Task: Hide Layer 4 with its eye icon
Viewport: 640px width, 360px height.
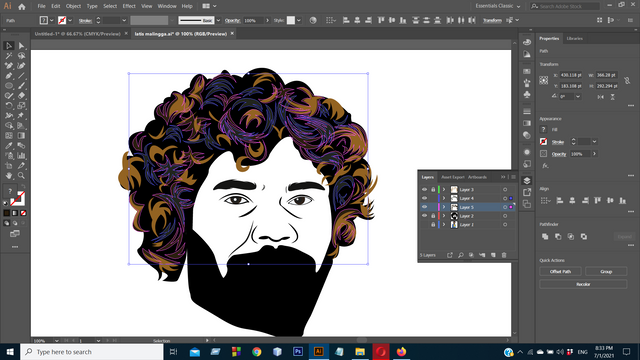Action: tap(424, 198)
